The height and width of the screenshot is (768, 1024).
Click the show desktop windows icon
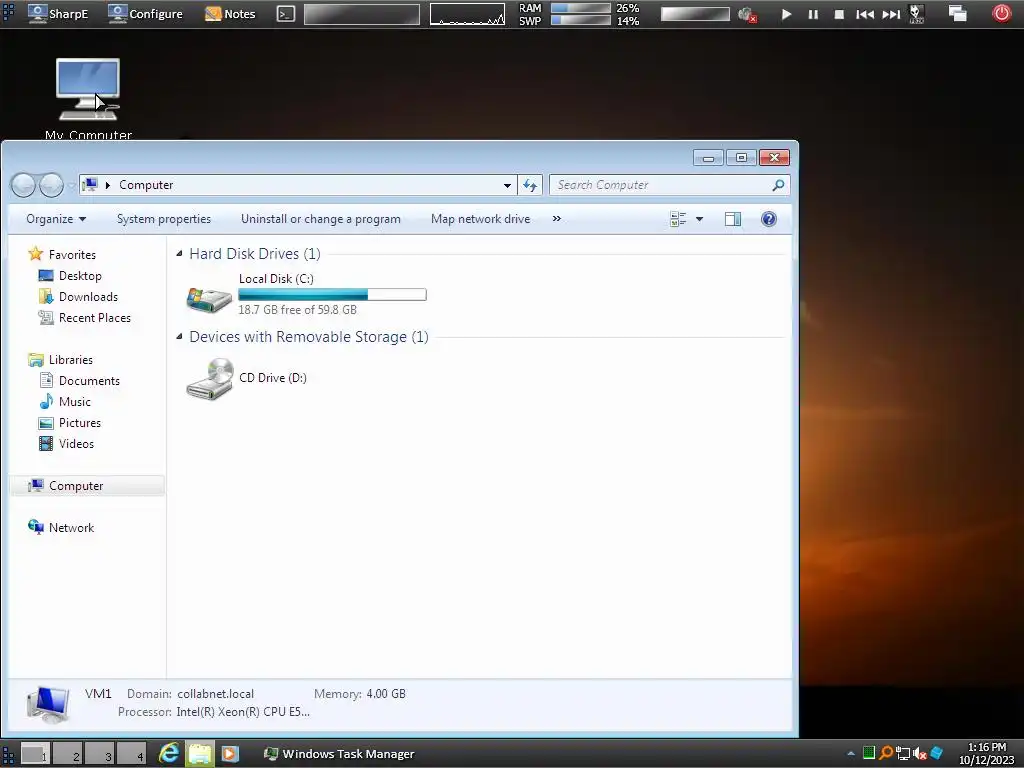point(957,13)
